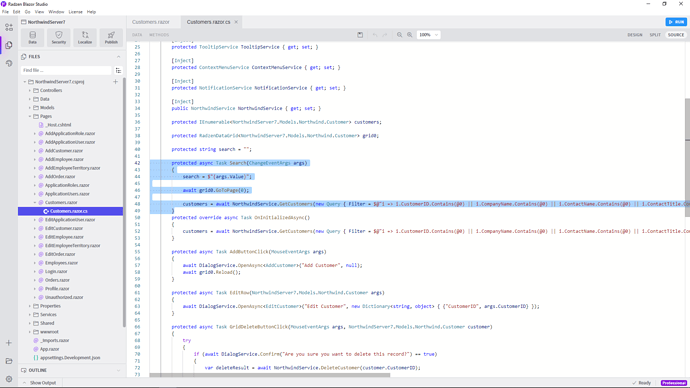Open the 100% zoom dropdown
Viewport: 690px width, 388px height.
click(429, 35)
